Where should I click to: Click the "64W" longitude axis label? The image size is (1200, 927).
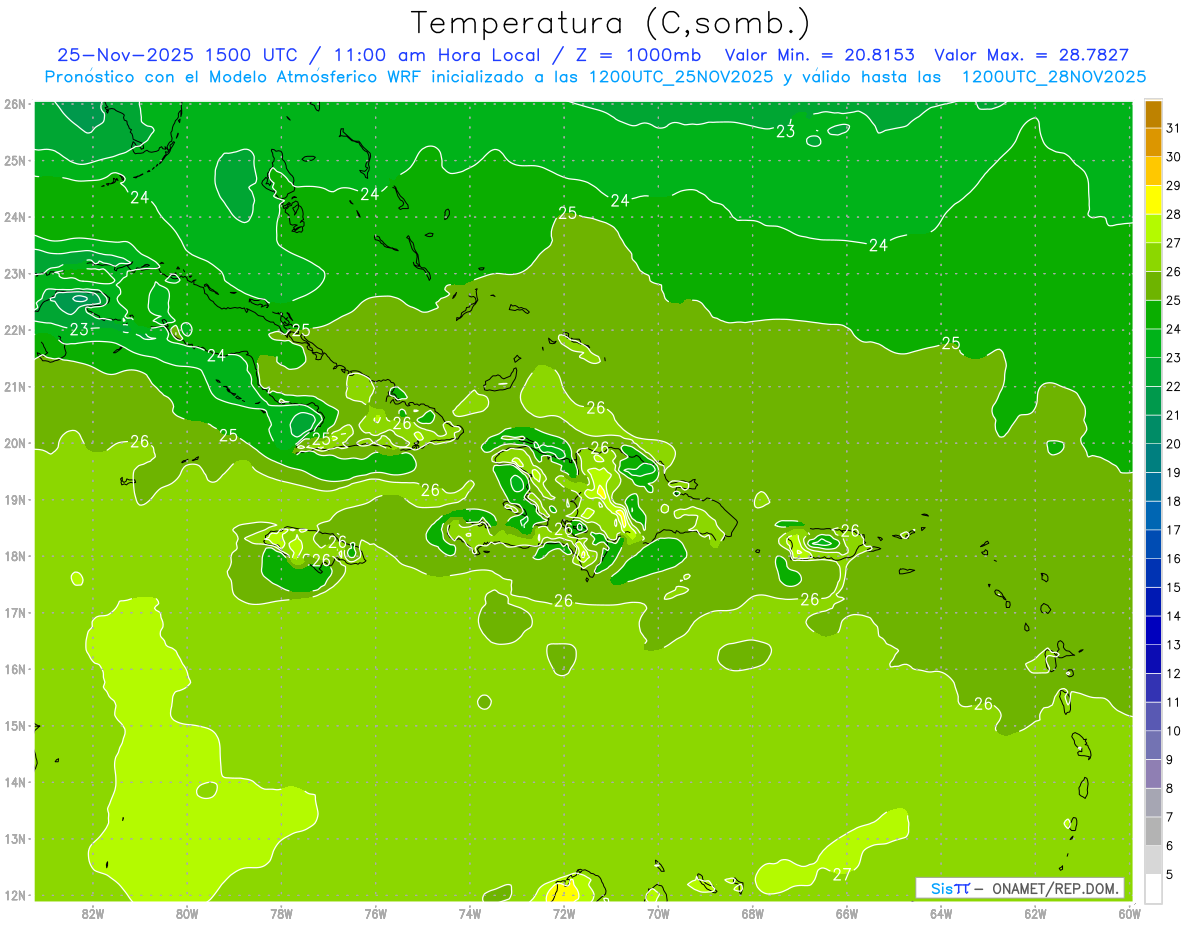tap(941, 913)
